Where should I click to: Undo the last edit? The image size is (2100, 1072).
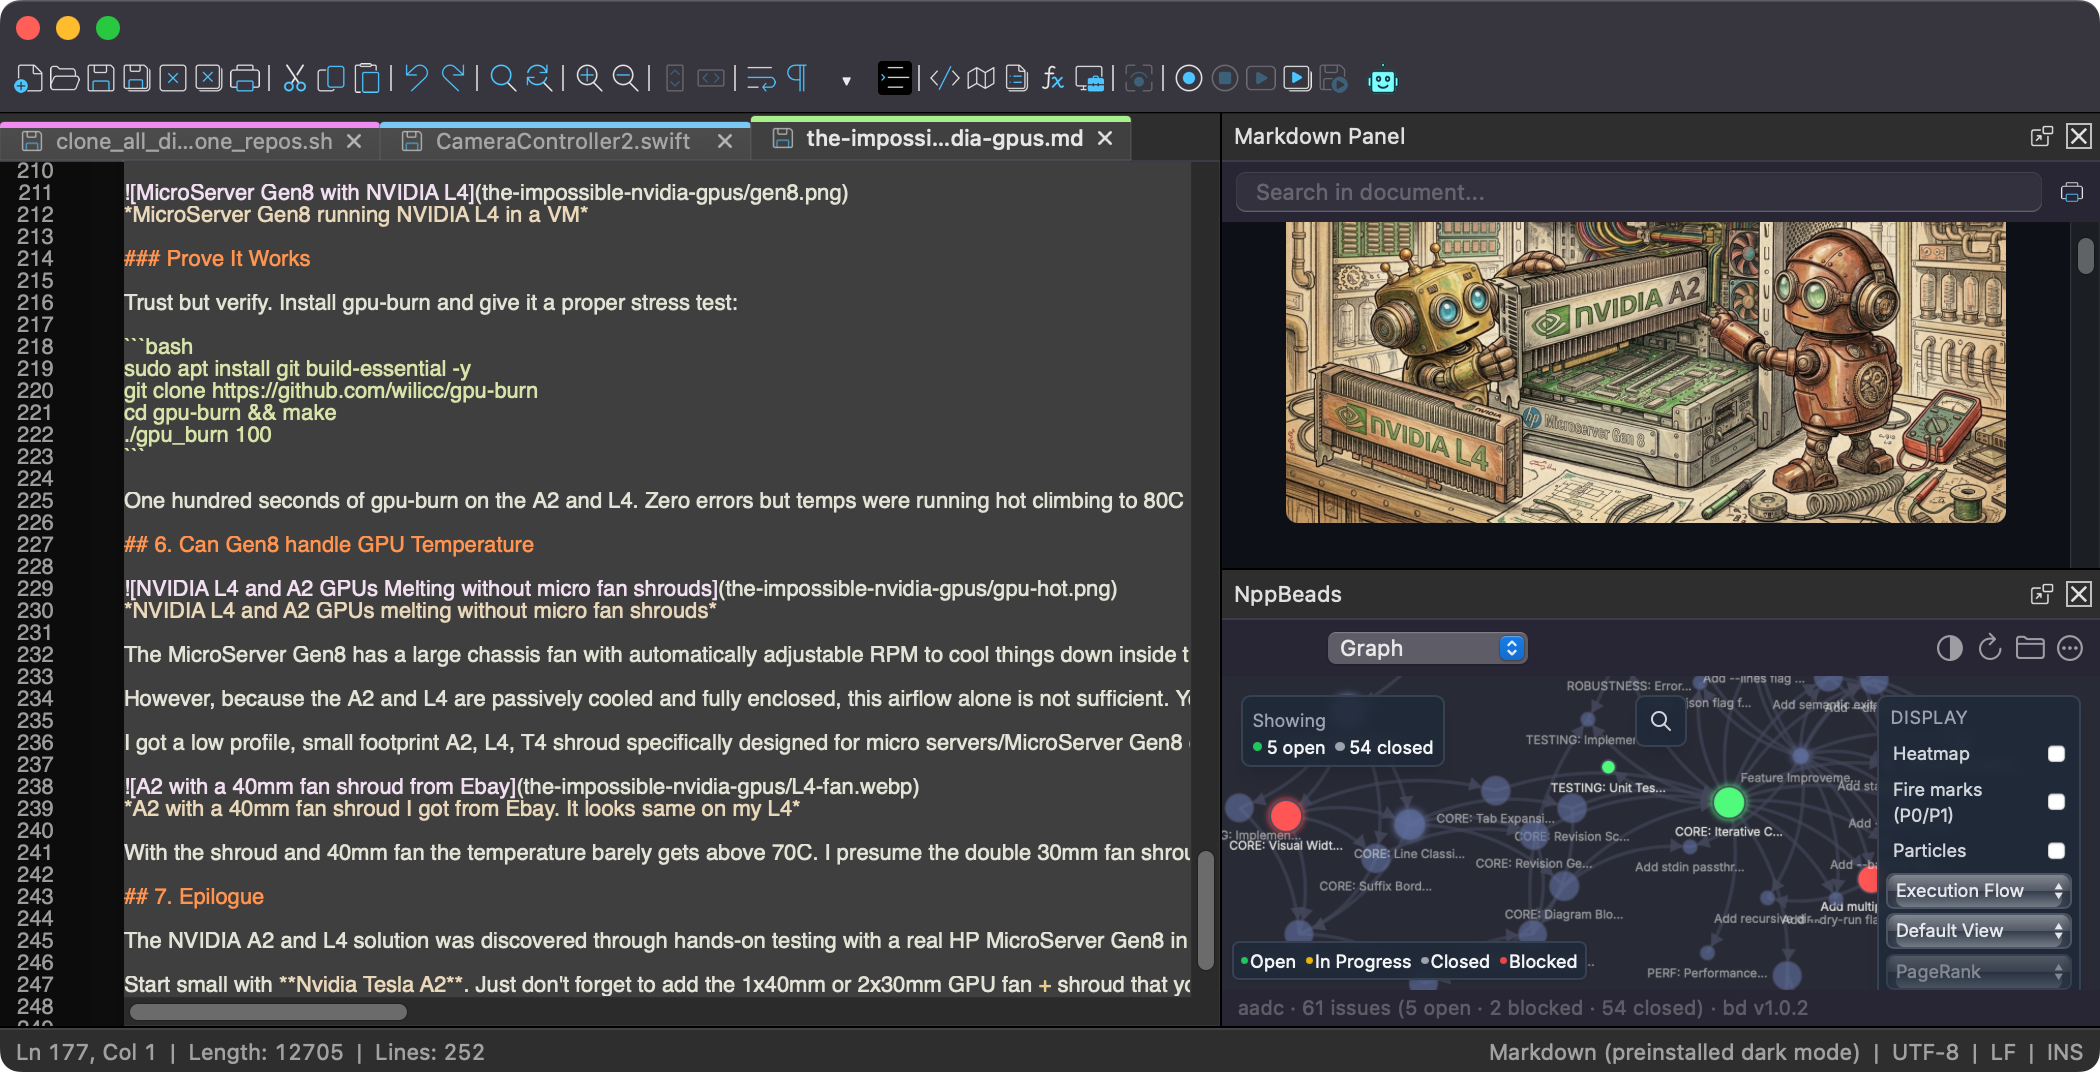pyautogui.click(x=418, y=78)
